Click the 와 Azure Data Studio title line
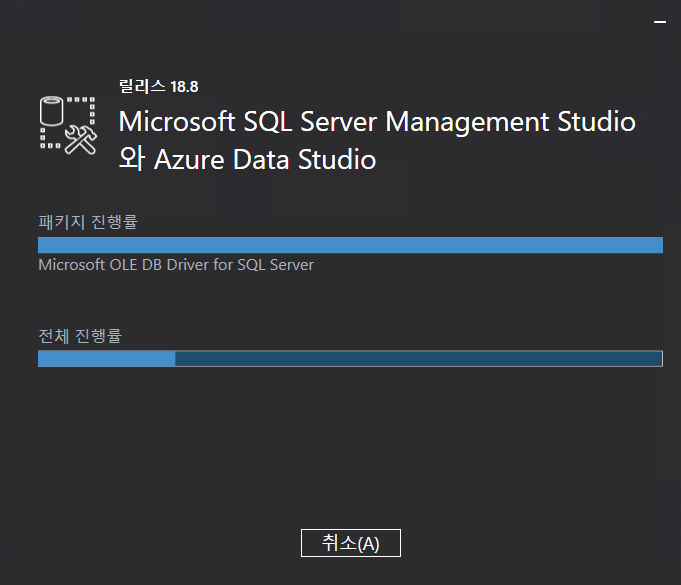Viewport: 681px width, 585px height. coord(247,159)
